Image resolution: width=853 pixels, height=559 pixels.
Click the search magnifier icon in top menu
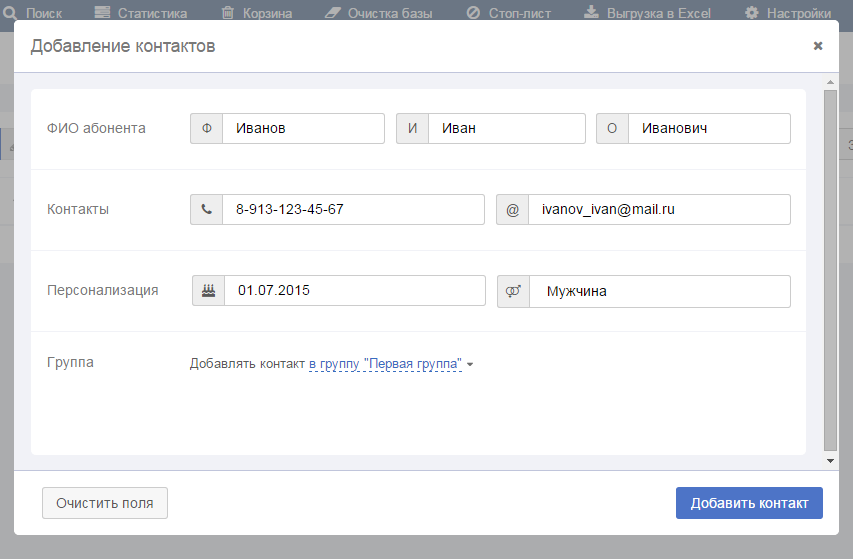10,12
